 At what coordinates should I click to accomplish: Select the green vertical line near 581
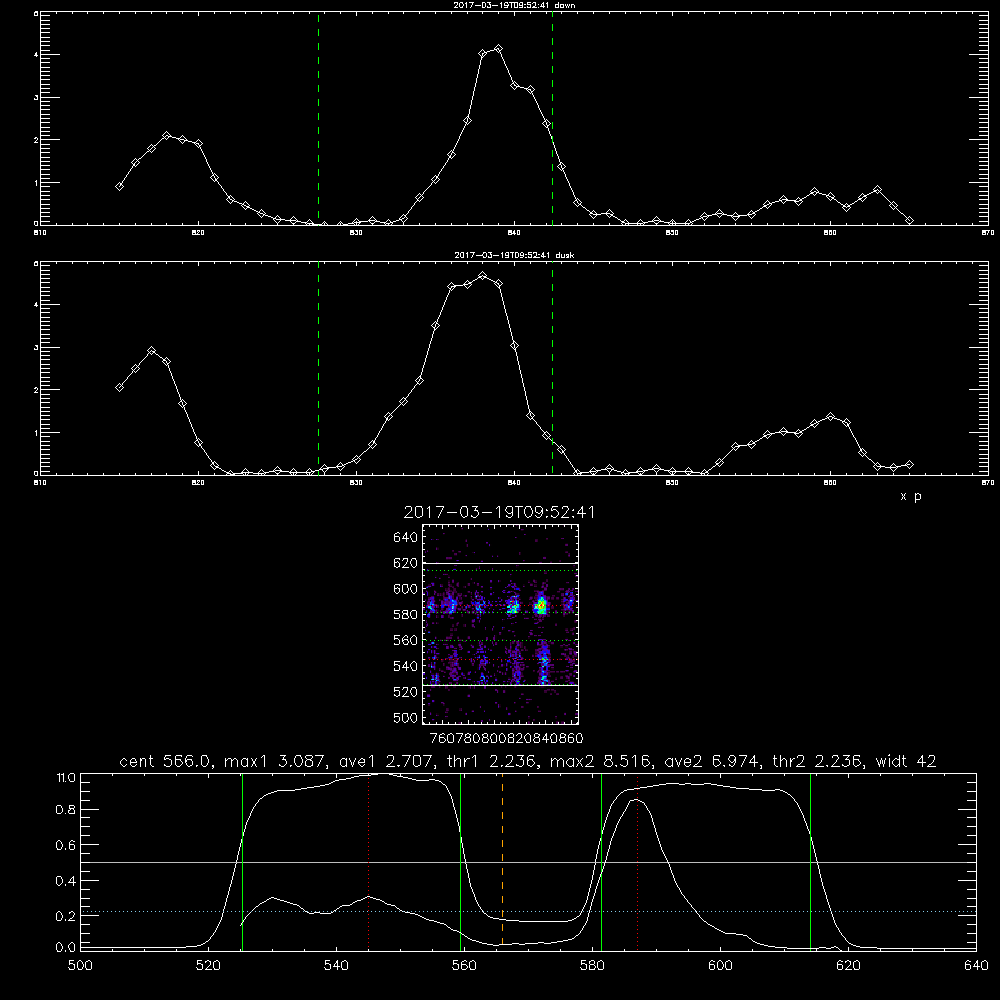coord(601,861)
